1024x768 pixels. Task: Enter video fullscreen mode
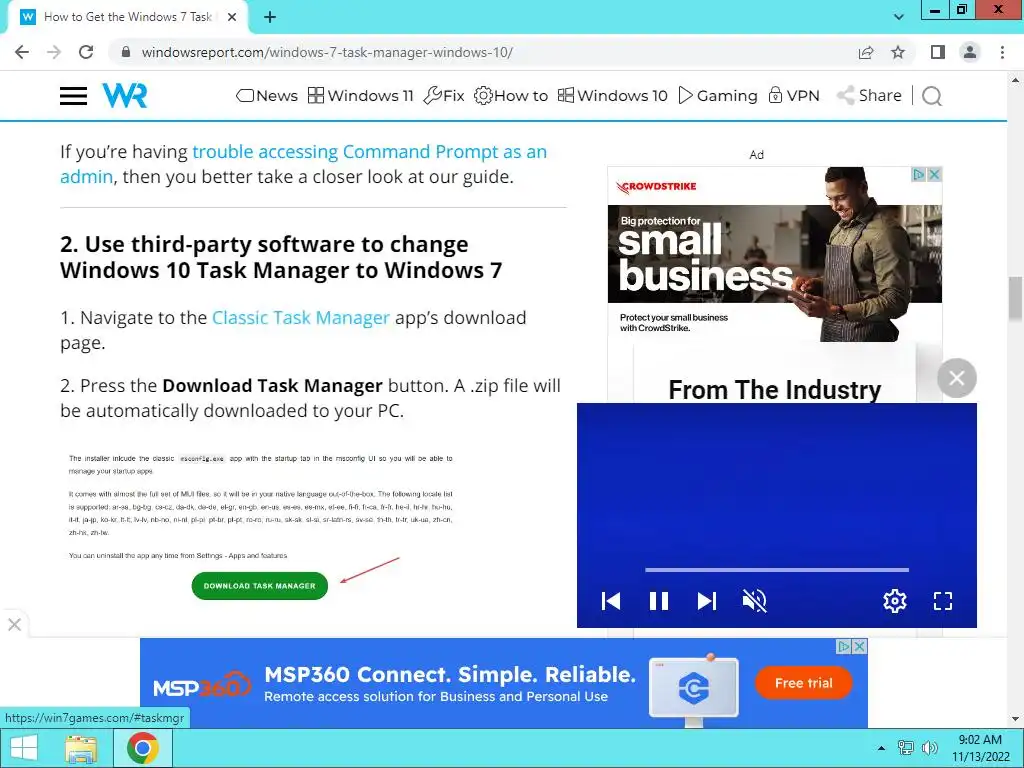(942, 601)
